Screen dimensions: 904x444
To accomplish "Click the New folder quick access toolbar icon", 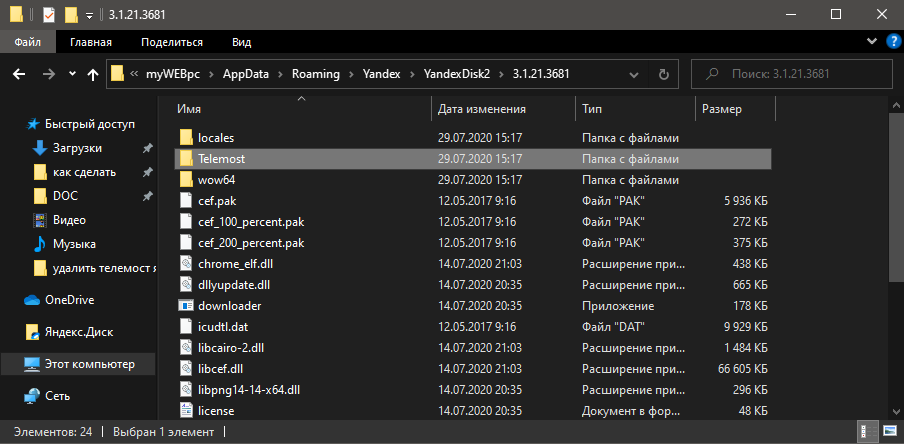I will click(71, 14).
